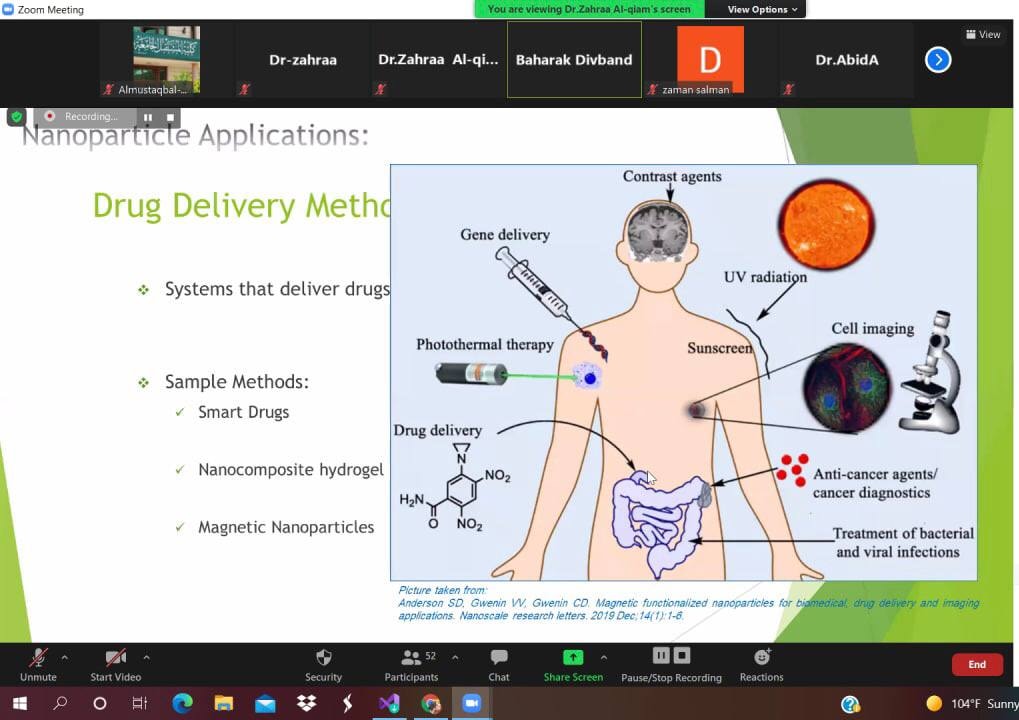1019x720 pixels.
Task: Stop recording using the top-left indicator
Action: pyautogui.click(x=170, y=117)
